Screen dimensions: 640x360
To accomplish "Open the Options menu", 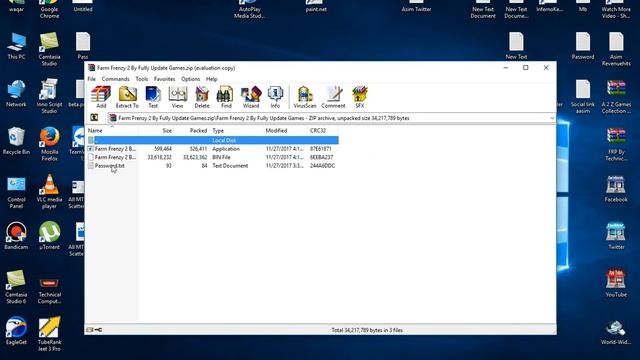I will coord(191,79).
